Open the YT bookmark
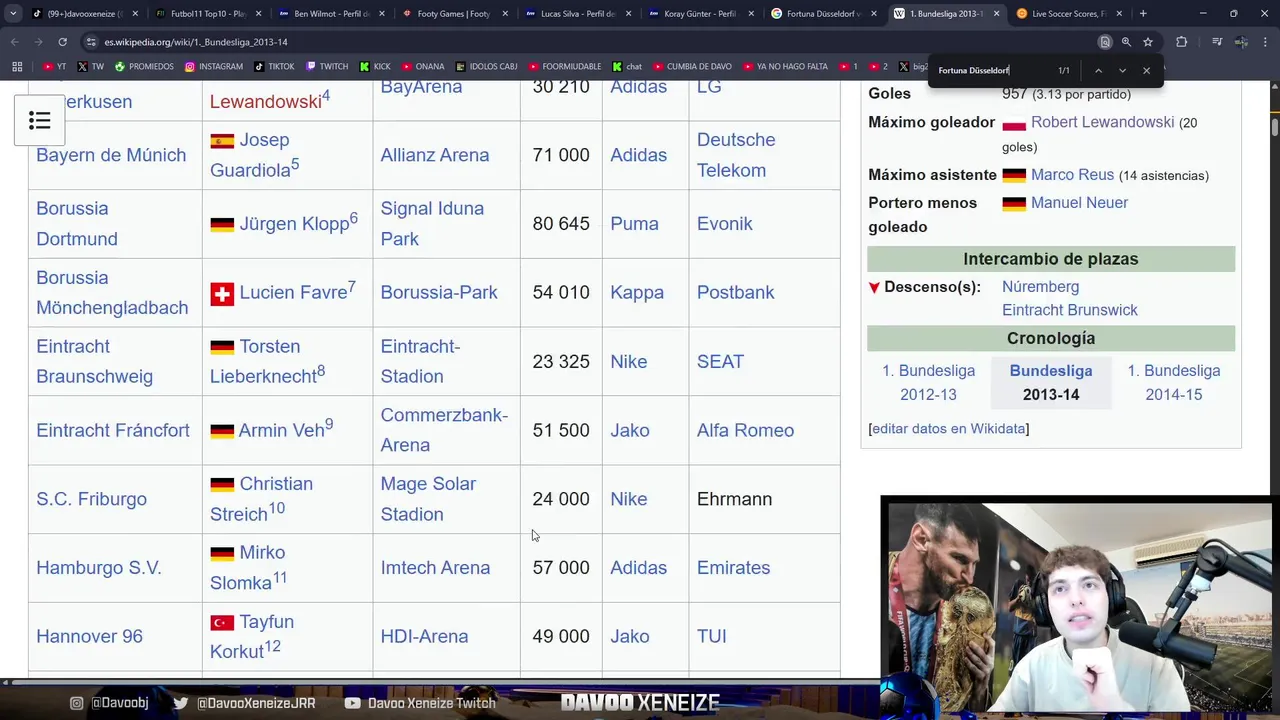The width and height of the screenshot is (1280, 720). (x=56, y=67)
